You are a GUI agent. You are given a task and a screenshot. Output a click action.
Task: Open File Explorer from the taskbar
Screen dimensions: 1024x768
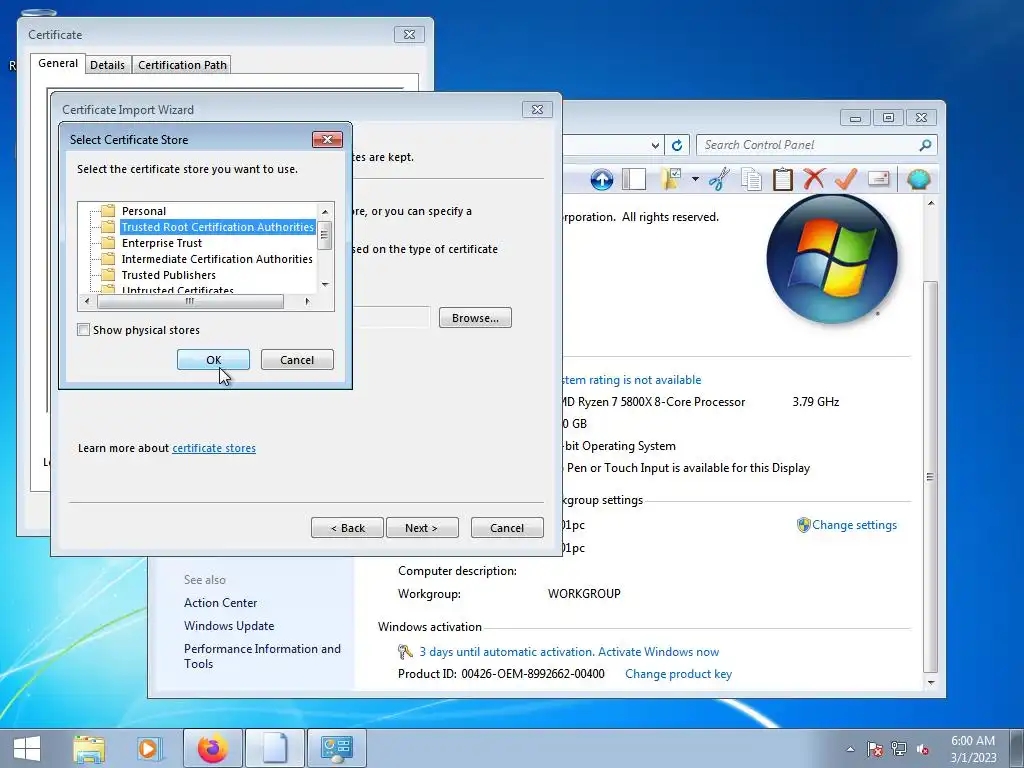coord(89,748)
